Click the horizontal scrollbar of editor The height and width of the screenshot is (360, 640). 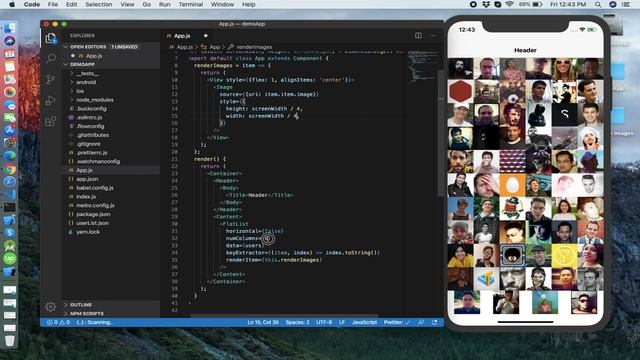[x=284, y=316]
